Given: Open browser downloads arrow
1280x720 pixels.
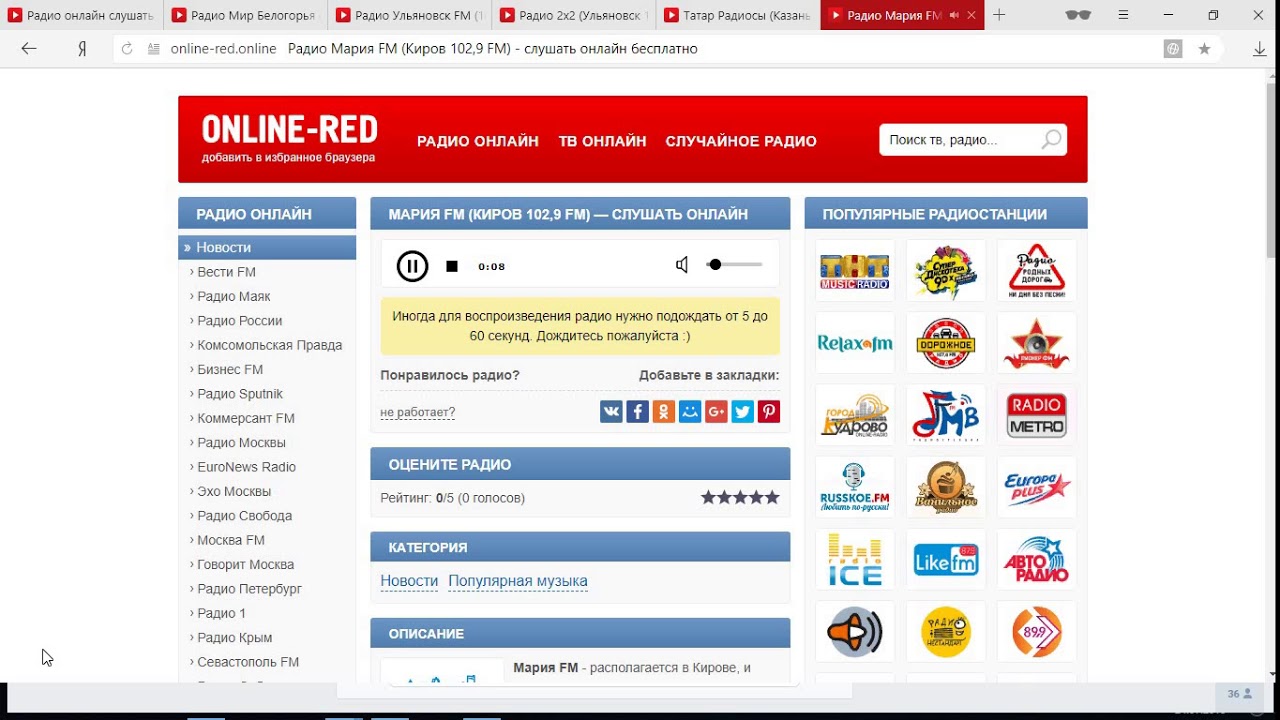Looking at the screenshot, I should 1260,48.
